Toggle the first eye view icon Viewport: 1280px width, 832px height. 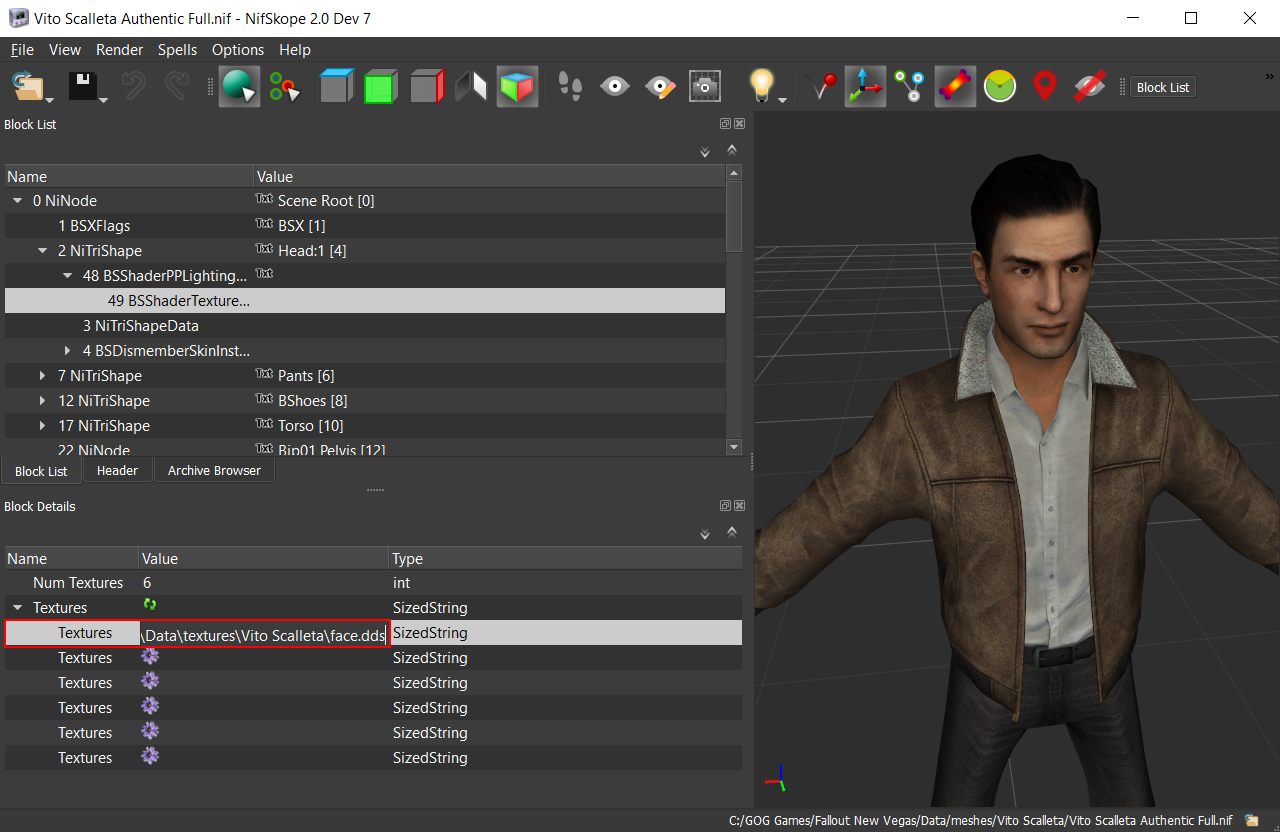click(x=615, y=87)
